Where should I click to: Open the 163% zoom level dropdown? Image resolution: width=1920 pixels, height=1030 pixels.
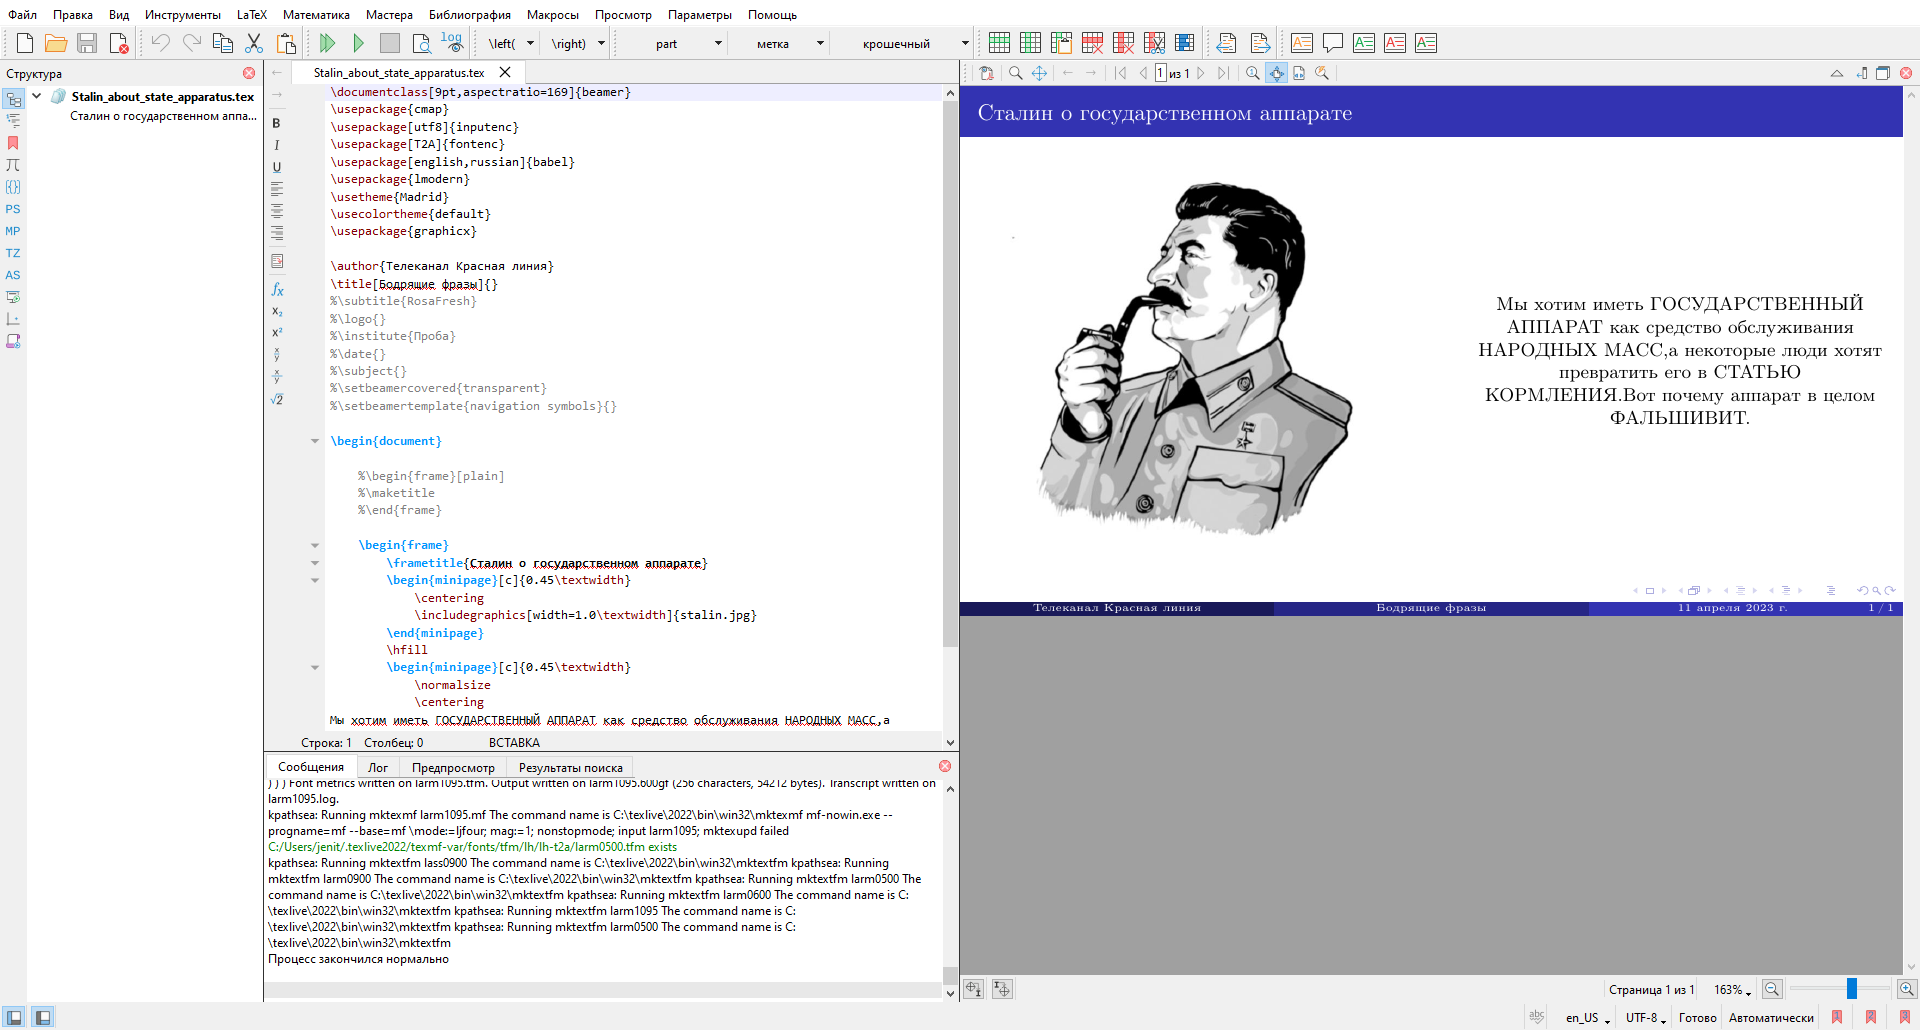point(1733,990)
